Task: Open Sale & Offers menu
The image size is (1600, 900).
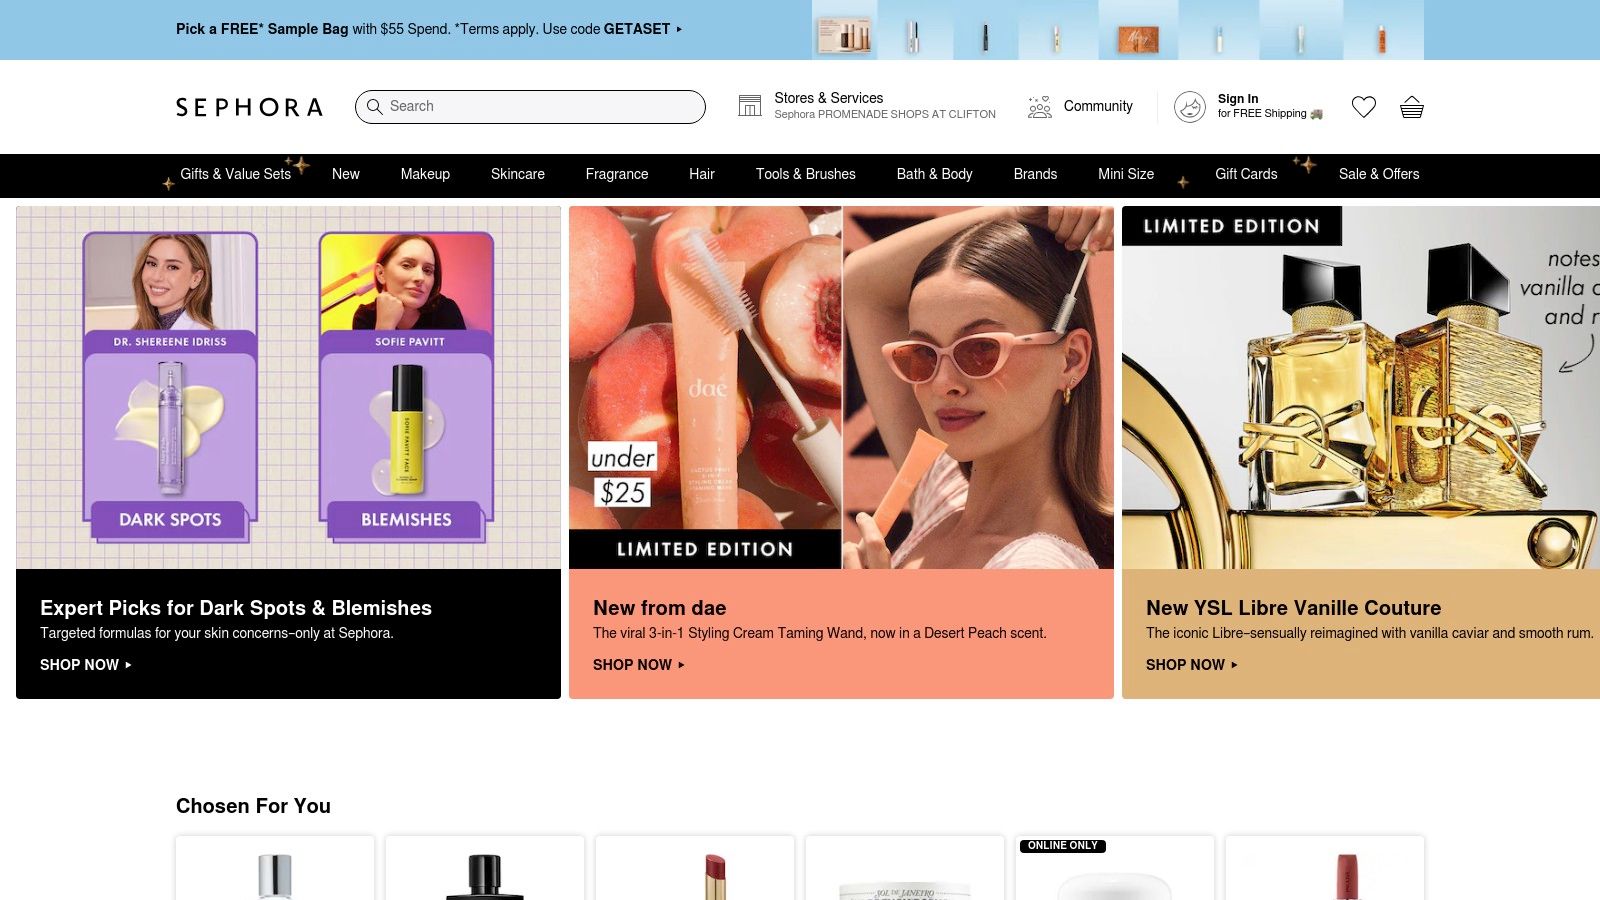Action: 1379,174
